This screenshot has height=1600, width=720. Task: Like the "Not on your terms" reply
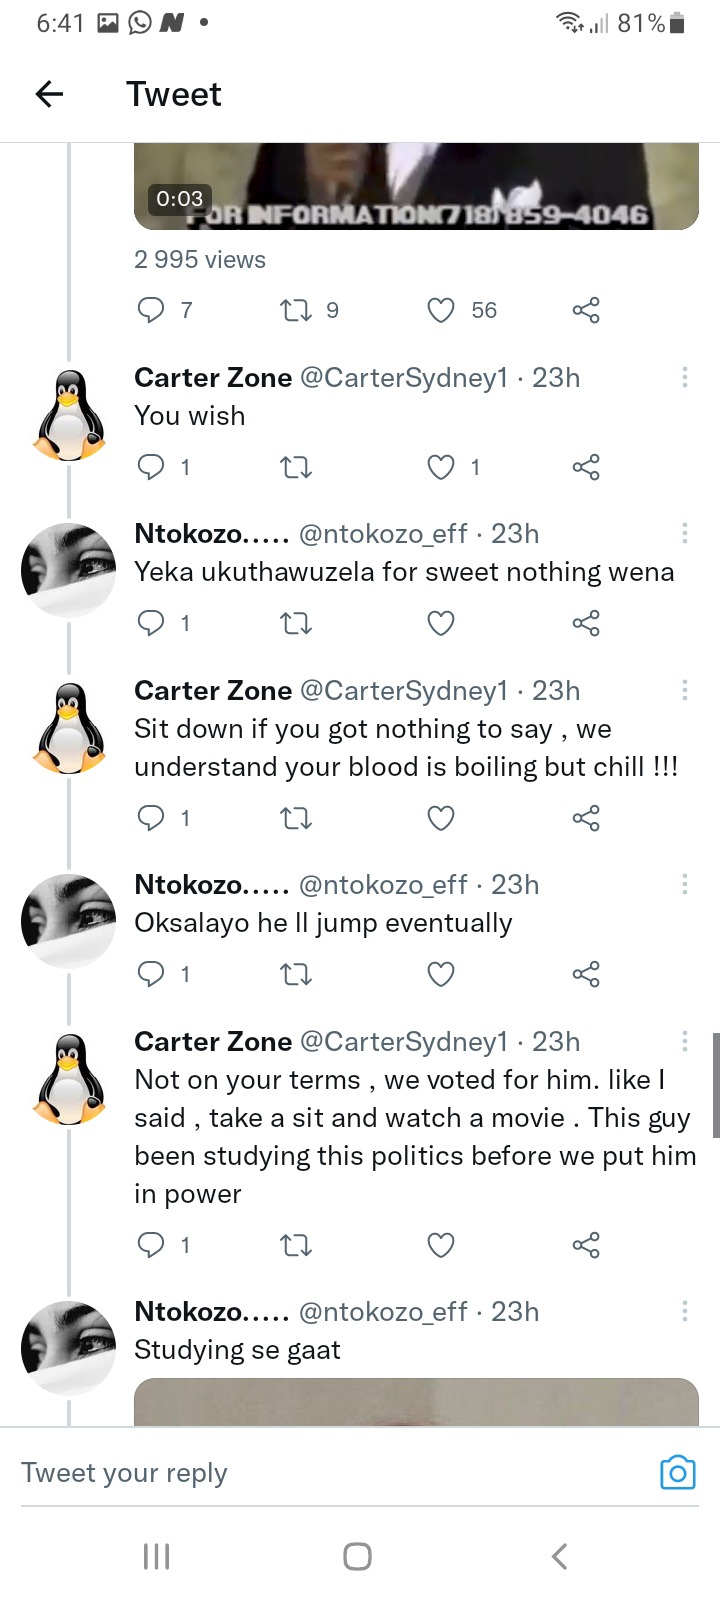pos(441,1245)
